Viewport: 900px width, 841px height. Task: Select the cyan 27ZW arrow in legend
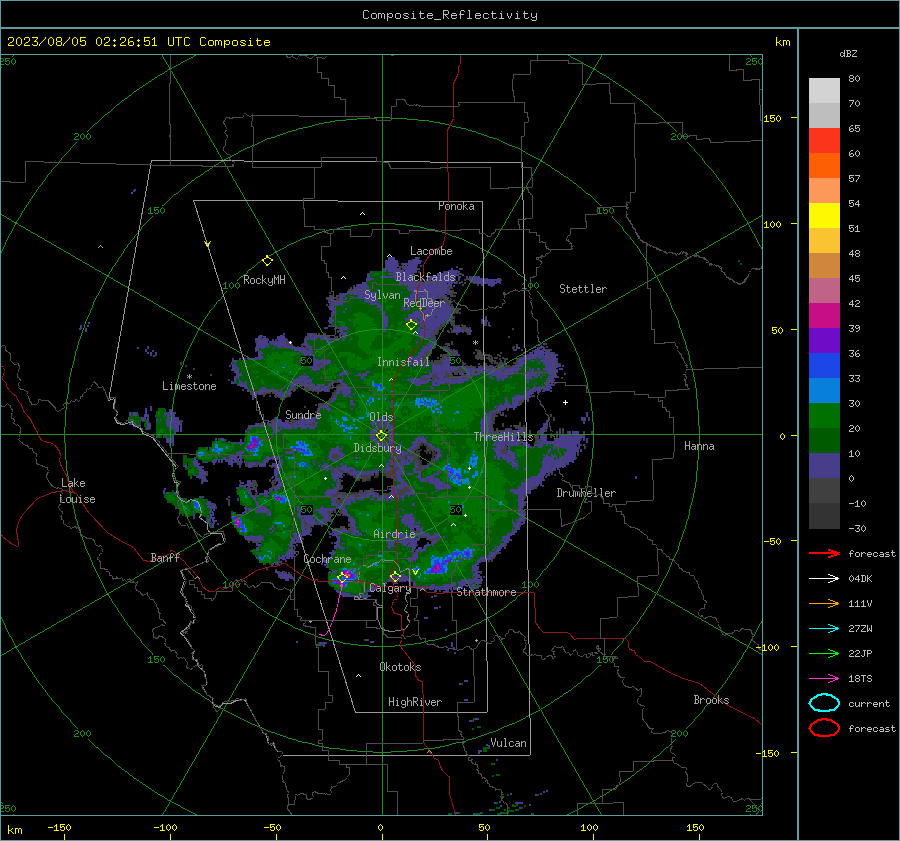coord(824,629)
